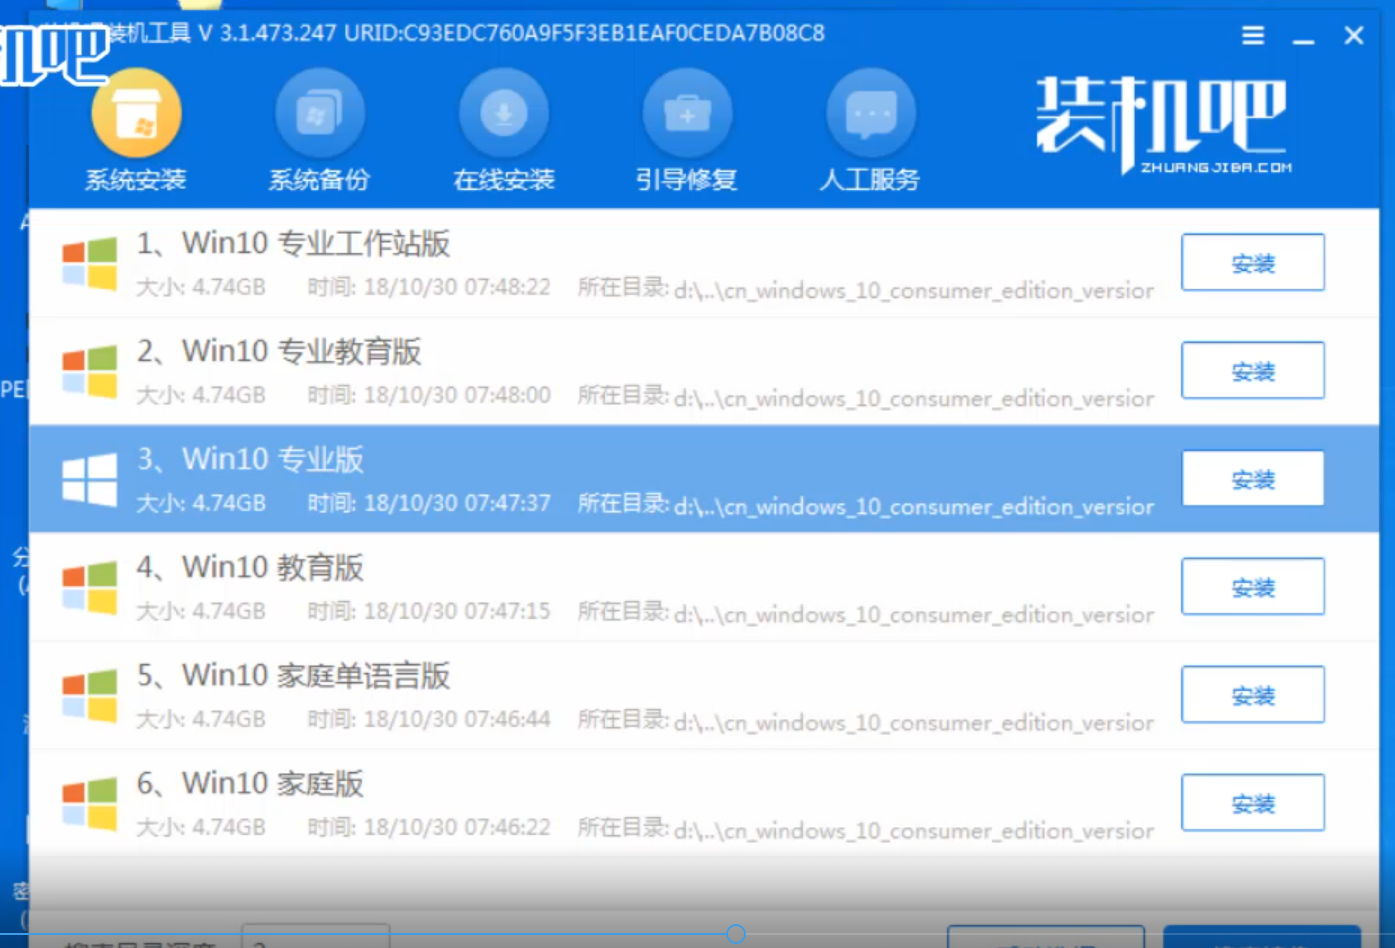Click the Windows logo of Win10 专业工作站版
The height and width of the screenshot is (948, 1395).
[89, 264]
